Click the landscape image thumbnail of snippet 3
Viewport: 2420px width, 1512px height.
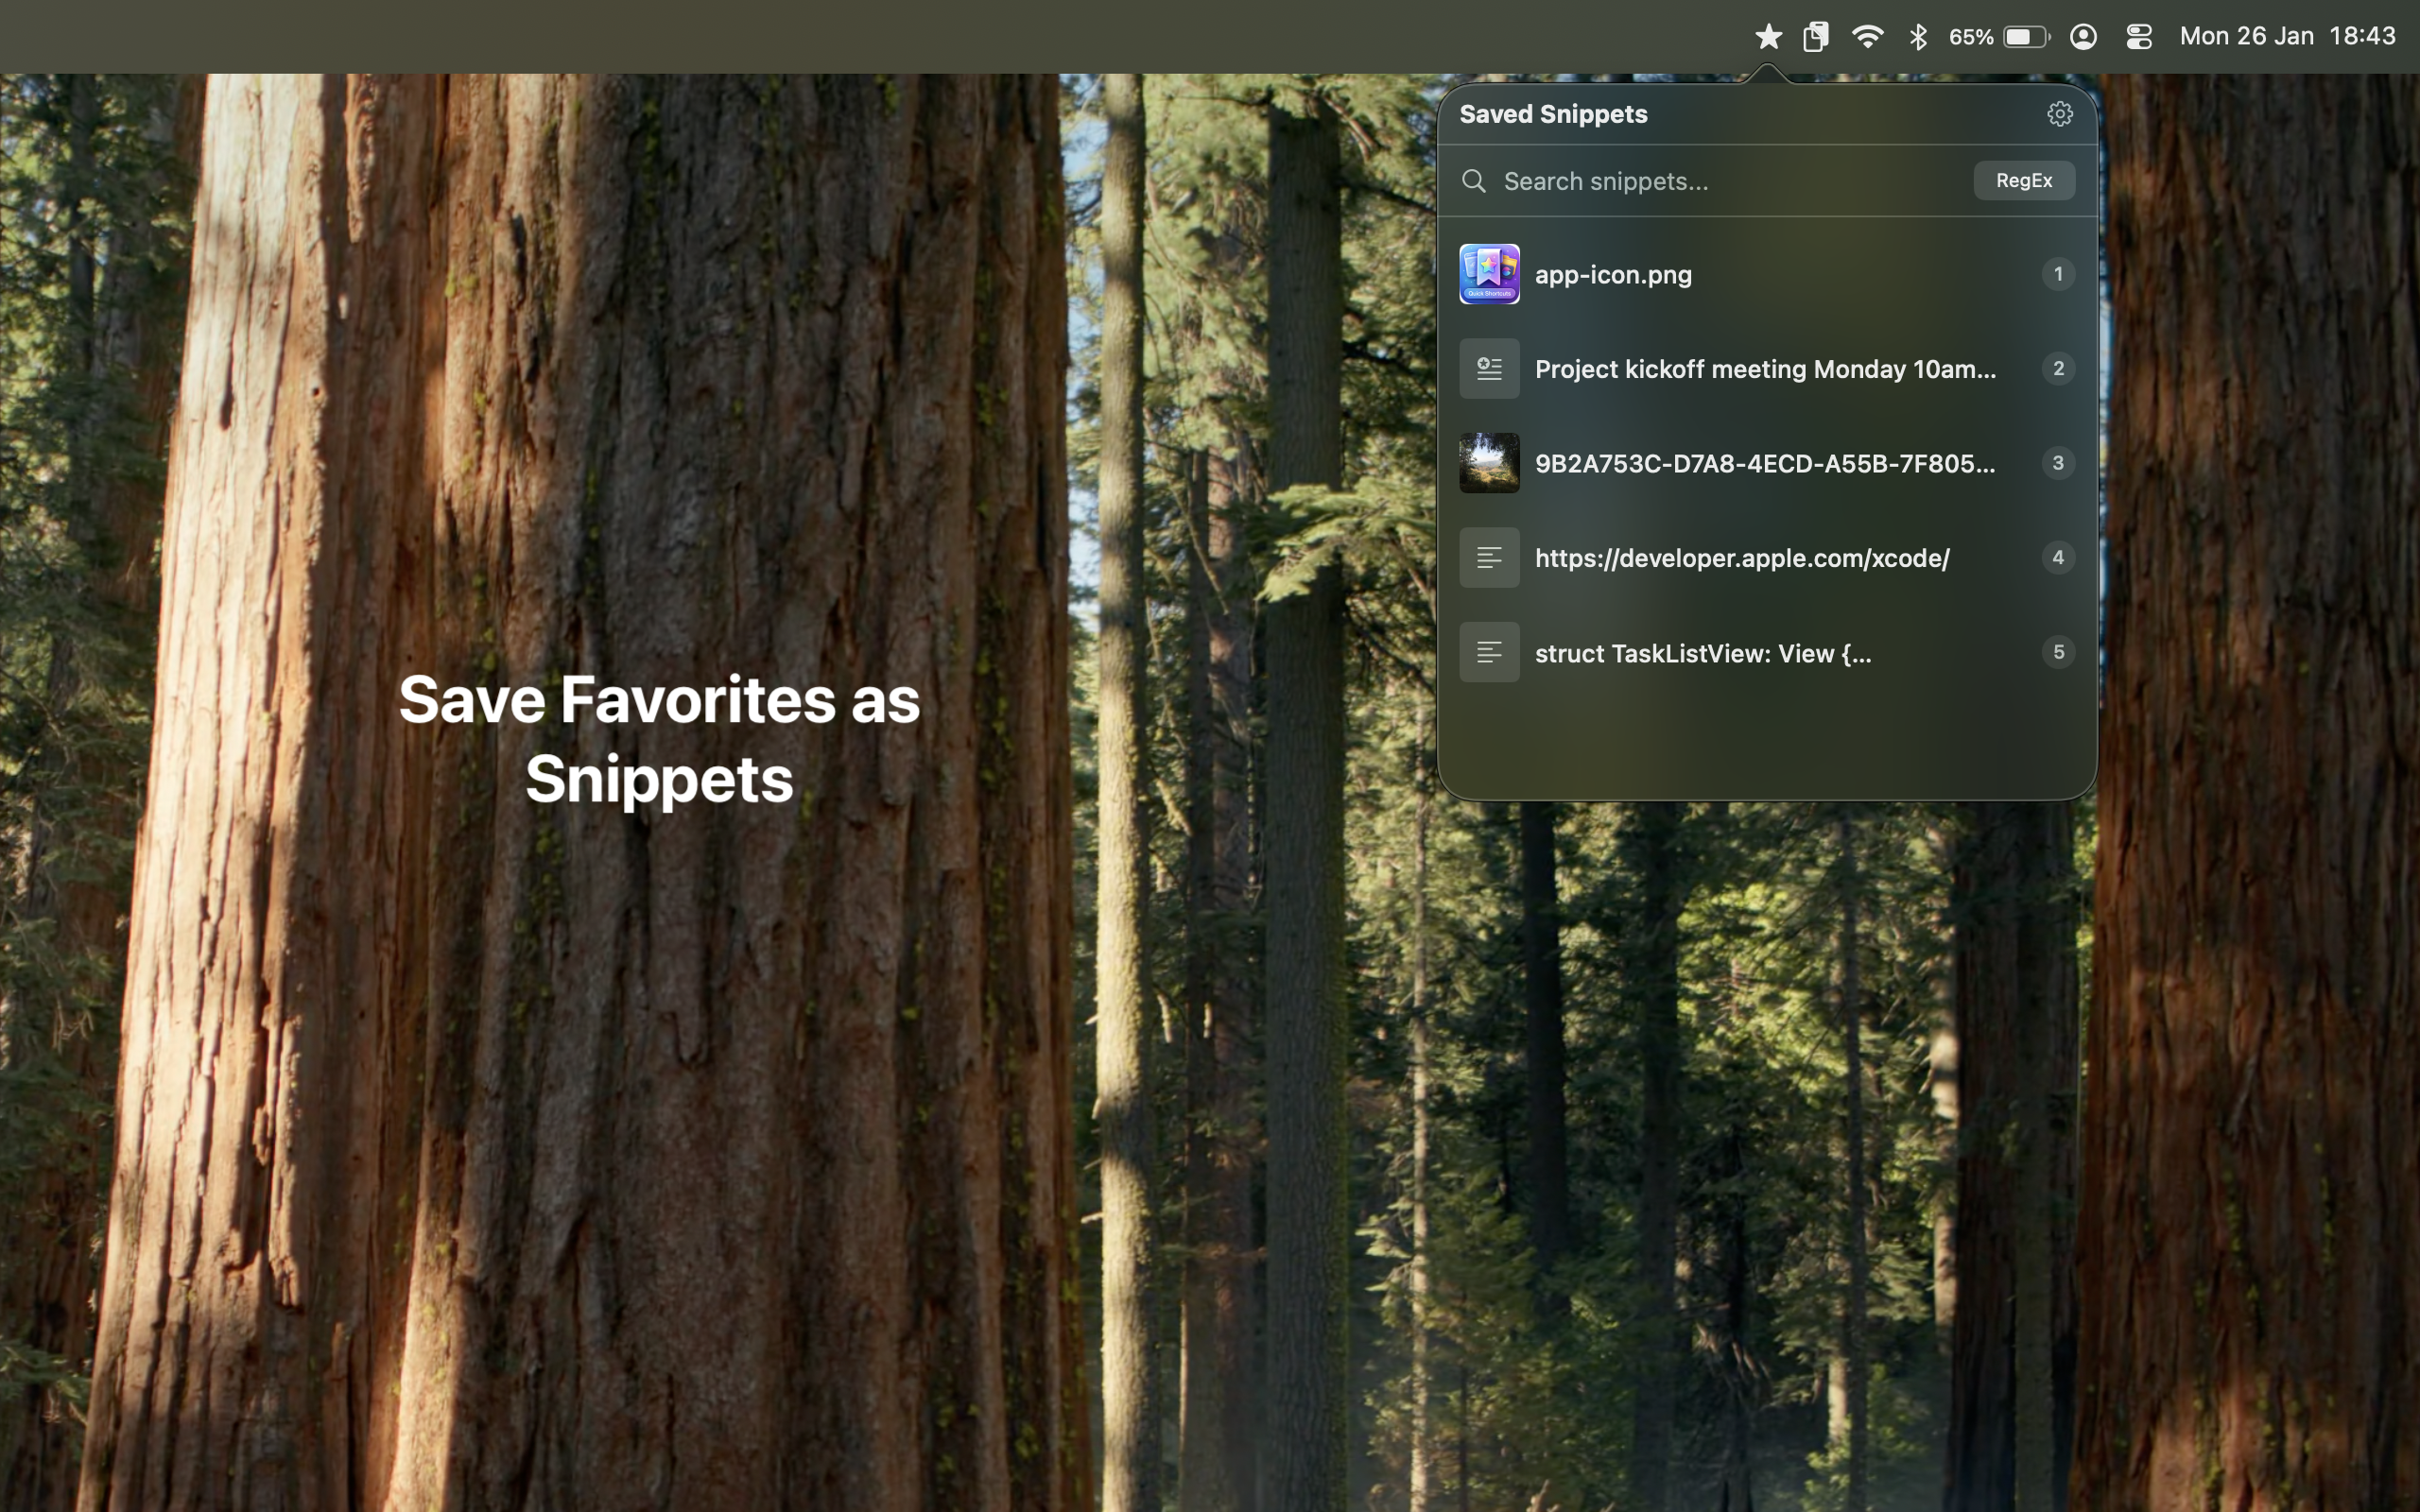1489,462
